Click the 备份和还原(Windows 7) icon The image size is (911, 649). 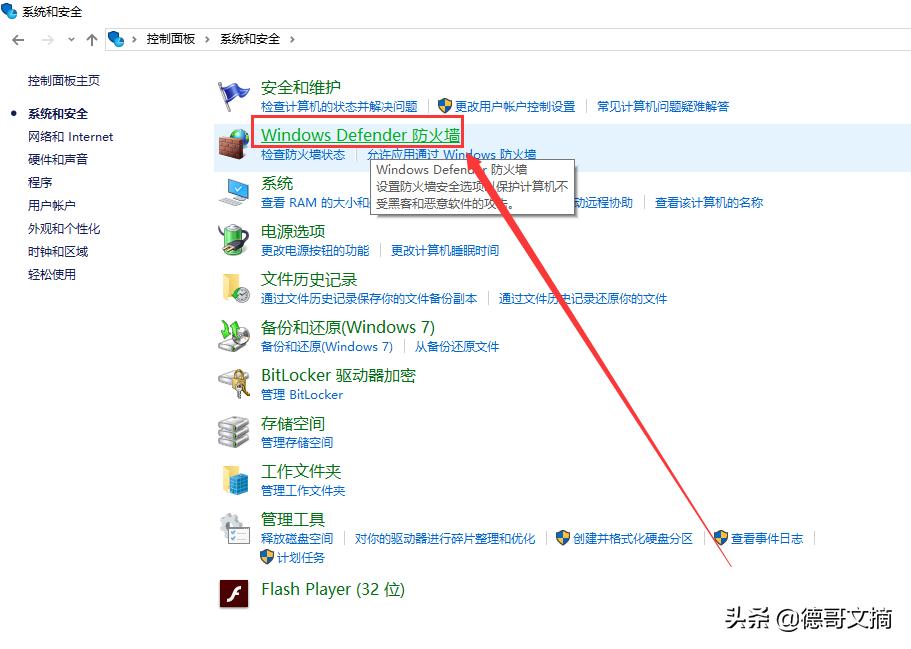(234, 335)
